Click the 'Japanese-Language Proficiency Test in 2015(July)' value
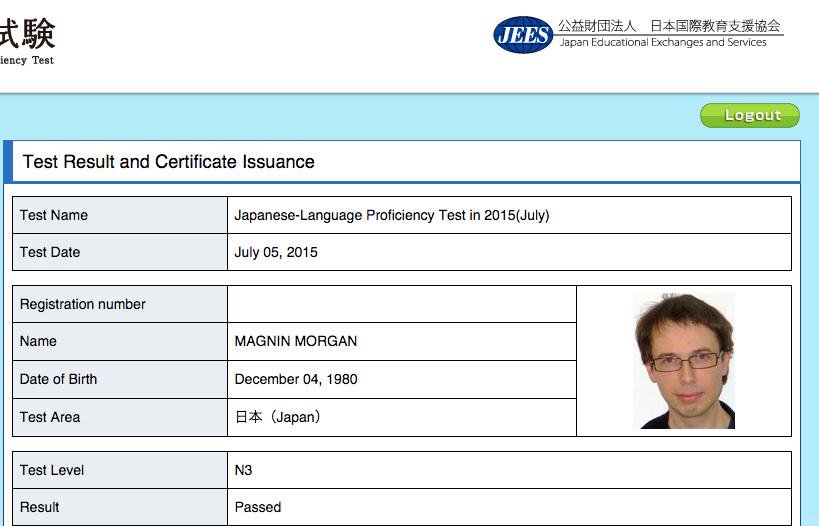This screenshot has height=526, width=819. tap(391, 215)
